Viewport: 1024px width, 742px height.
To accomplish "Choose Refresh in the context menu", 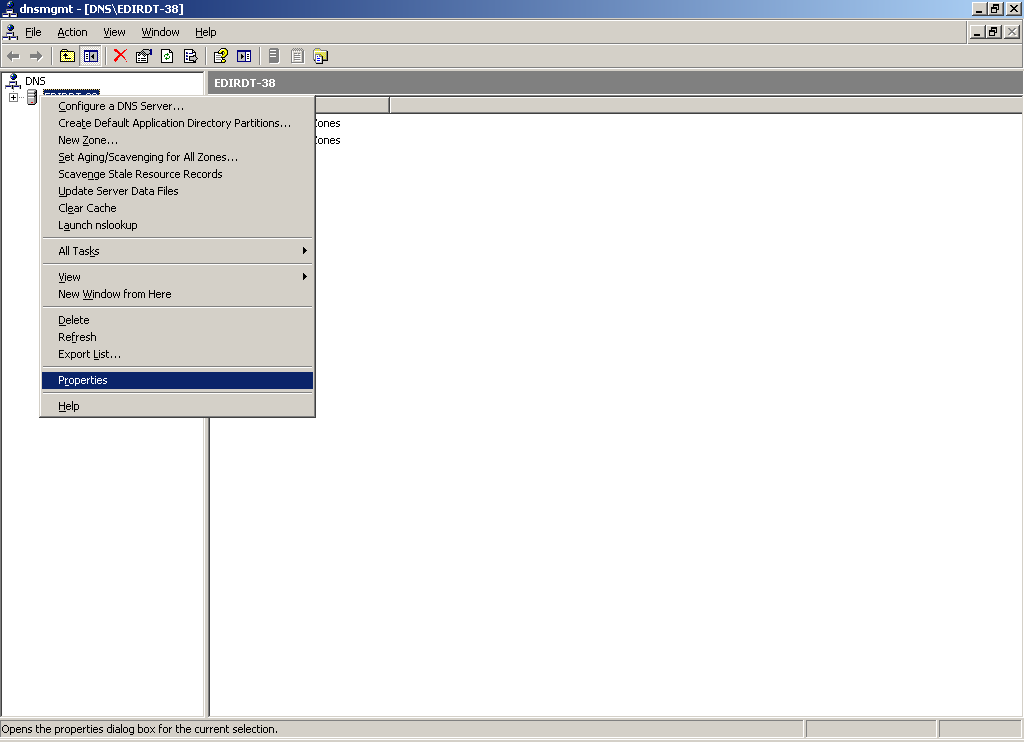I will pyautogui.click(x=177, y=337).
